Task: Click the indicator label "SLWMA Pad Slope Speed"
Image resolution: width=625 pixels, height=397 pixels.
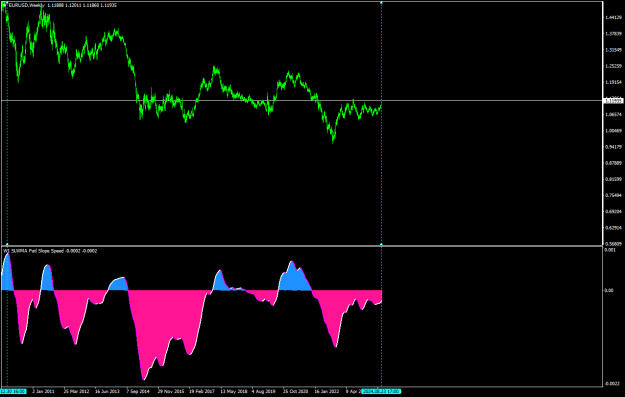Action: click(37, 251)
